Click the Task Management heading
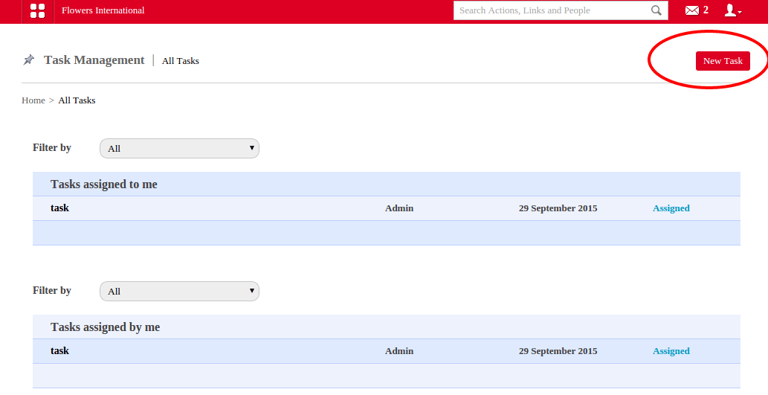The image size is (768, 395). [94, 60]
